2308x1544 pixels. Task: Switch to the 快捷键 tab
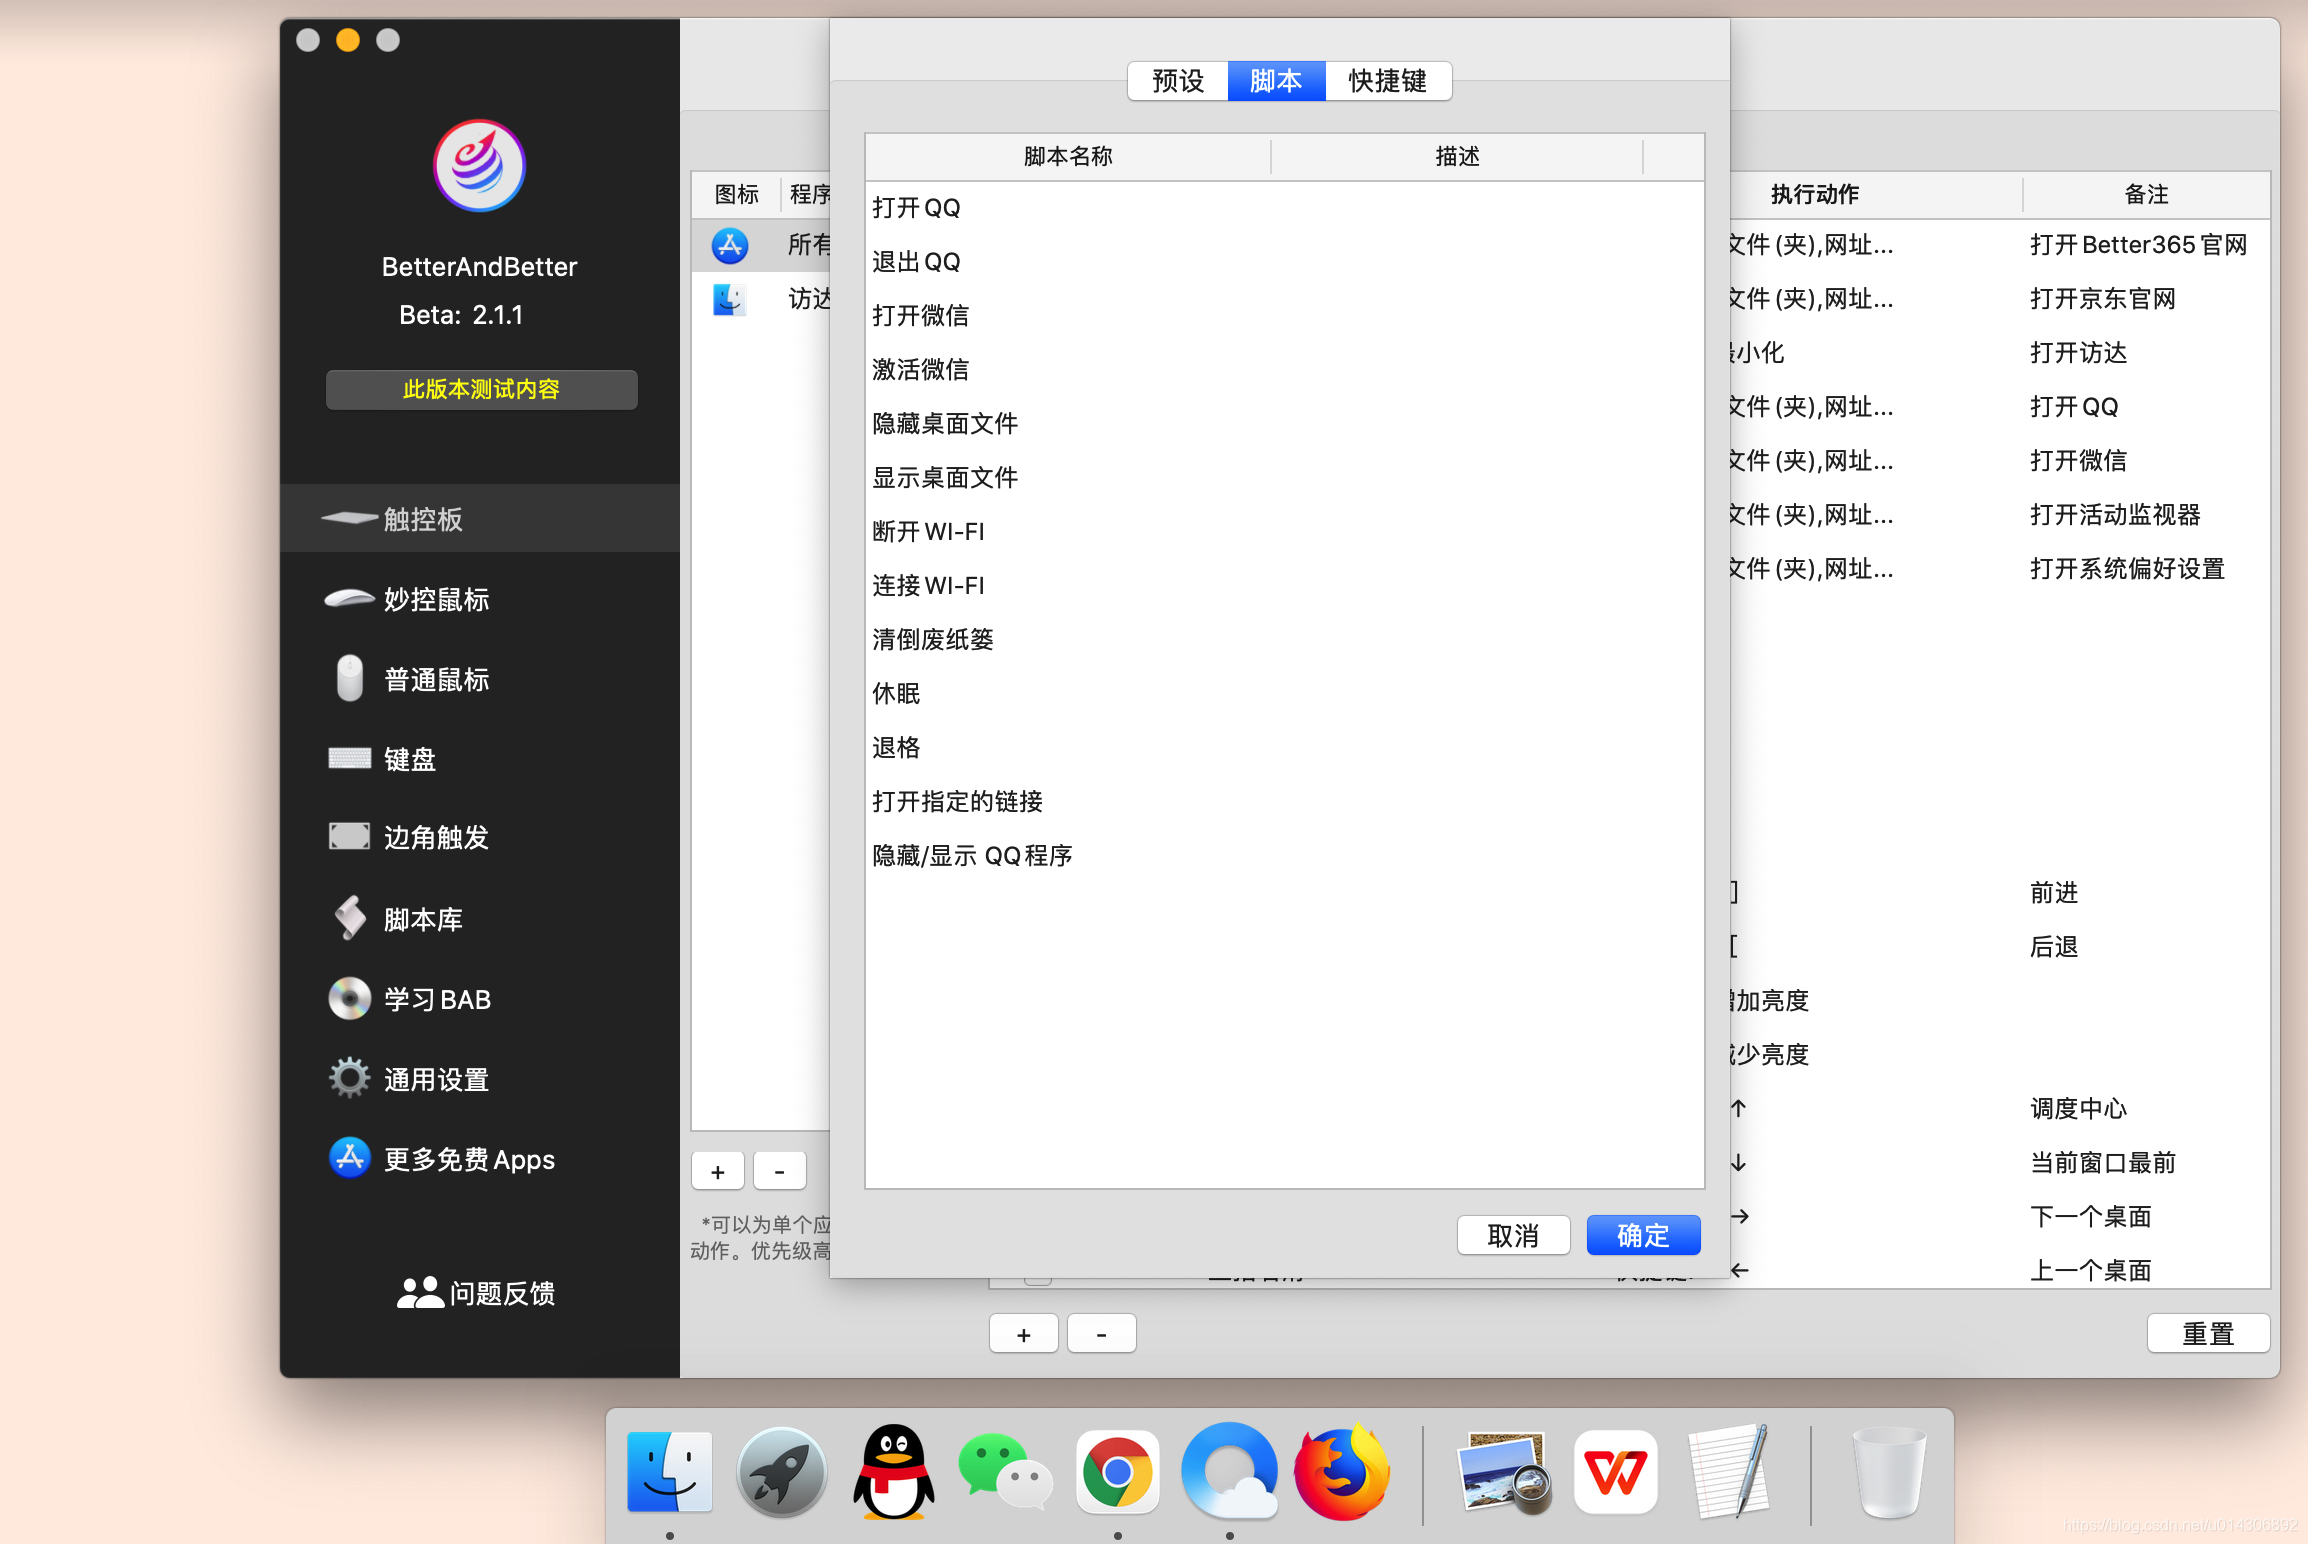pyautogui.click(x=1388, y=81)
